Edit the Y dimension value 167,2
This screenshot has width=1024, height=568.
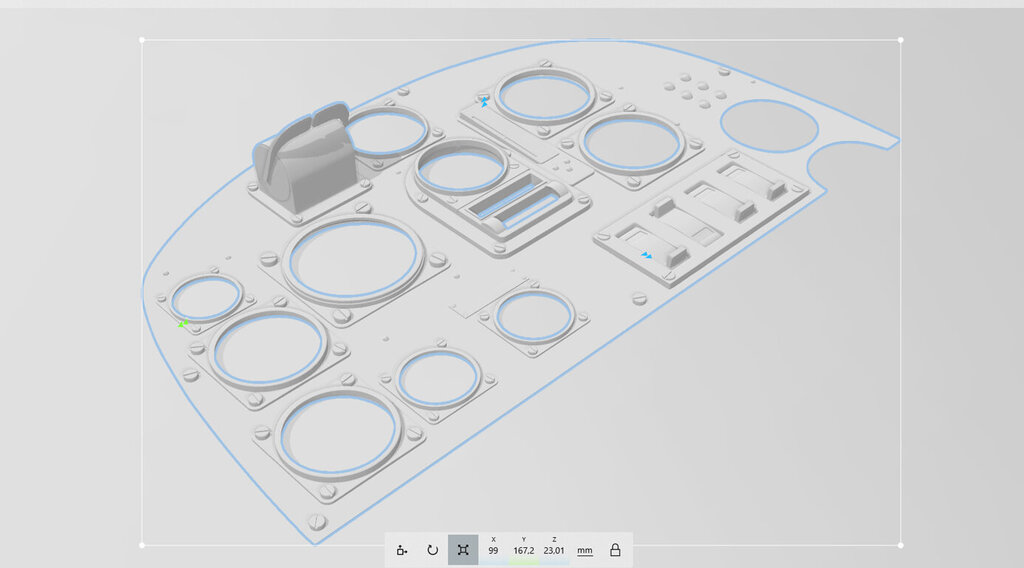523,550
